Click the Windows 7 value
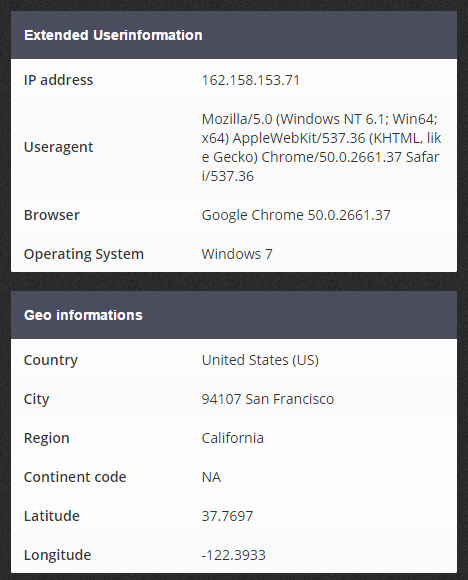 (x=237, y=254)
